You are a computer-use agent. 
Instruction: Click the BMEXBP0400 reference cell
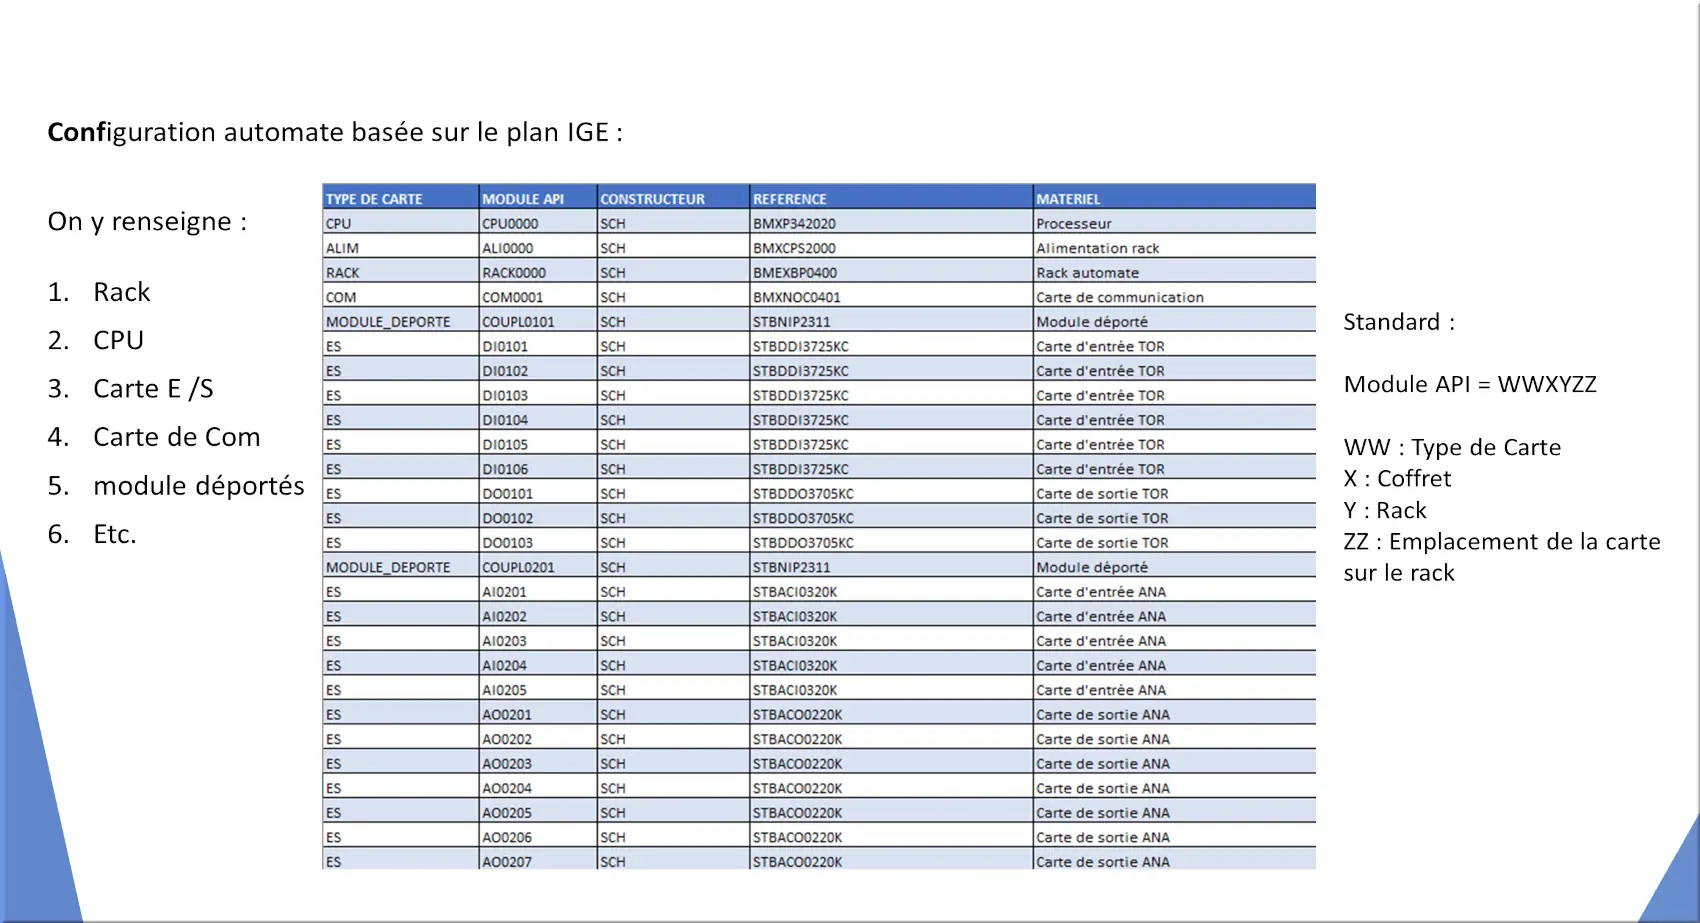pyautogui.click(x=891, y=272)
